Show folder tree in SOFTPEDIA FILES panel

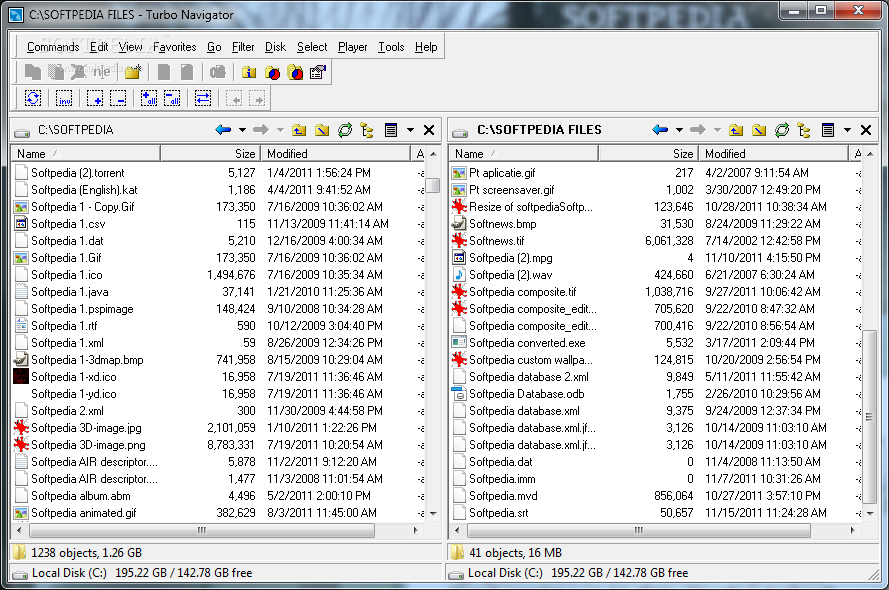pyautogui.click(x=804, y=130)
